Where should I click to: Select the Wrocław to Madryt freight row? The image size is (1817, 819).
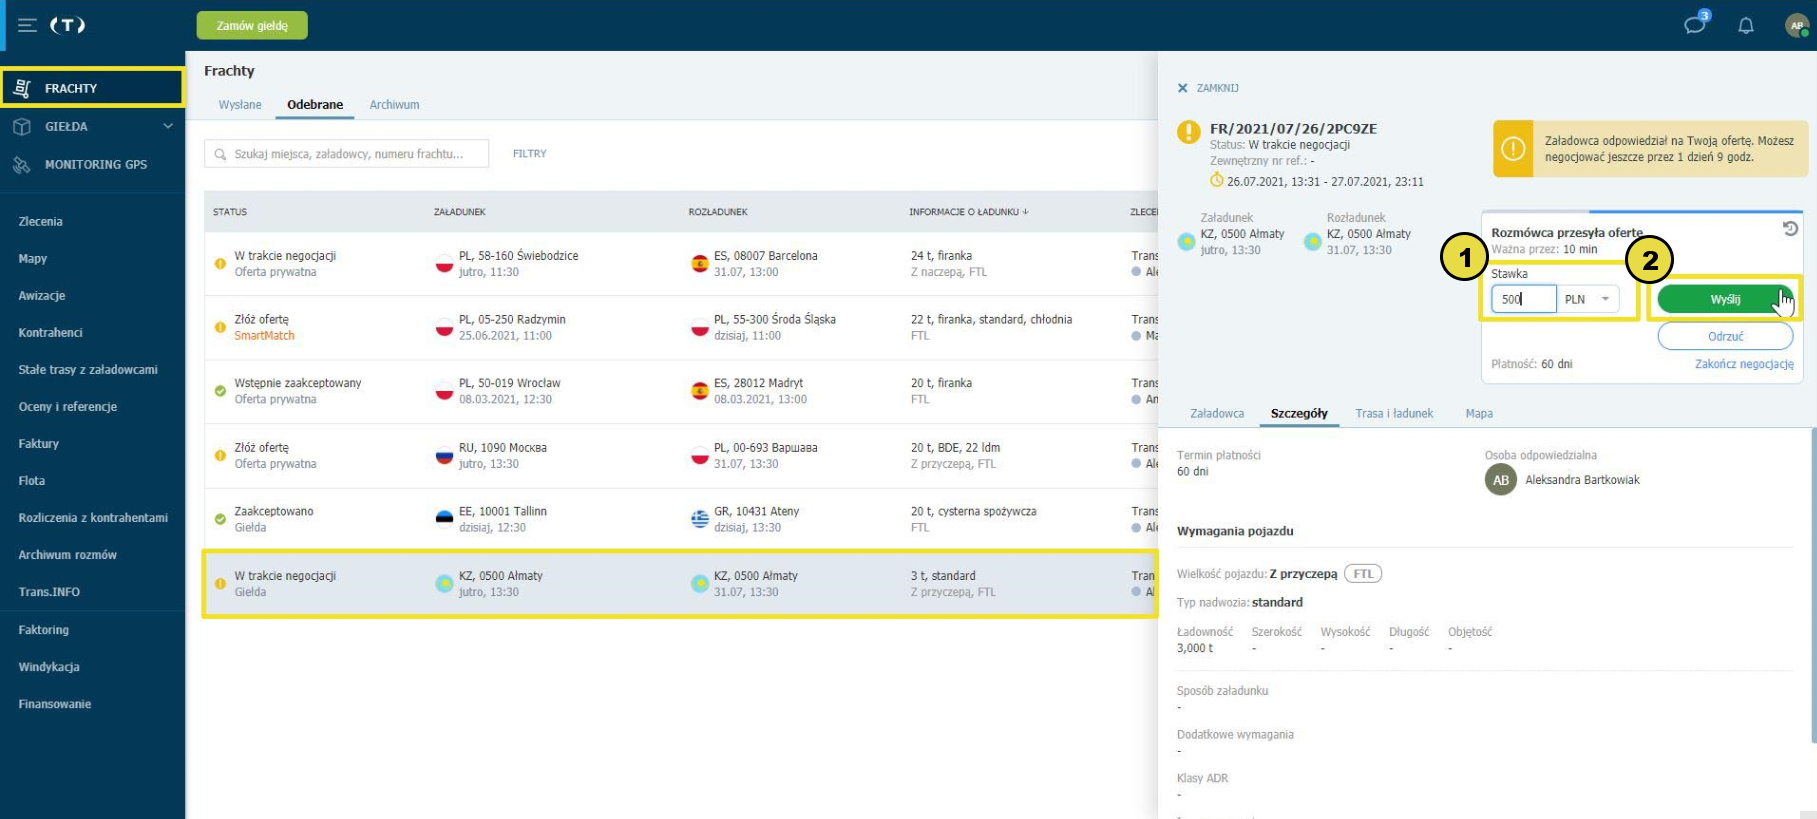coord(681,391)
